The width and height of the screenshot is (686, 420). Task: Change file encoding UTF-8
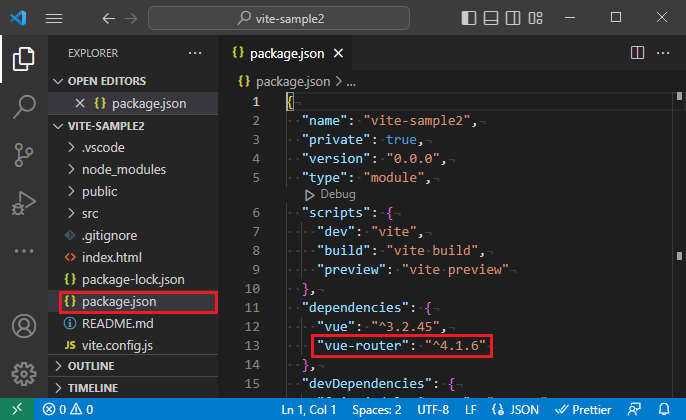pyautogui.click(x=433, y=410)
